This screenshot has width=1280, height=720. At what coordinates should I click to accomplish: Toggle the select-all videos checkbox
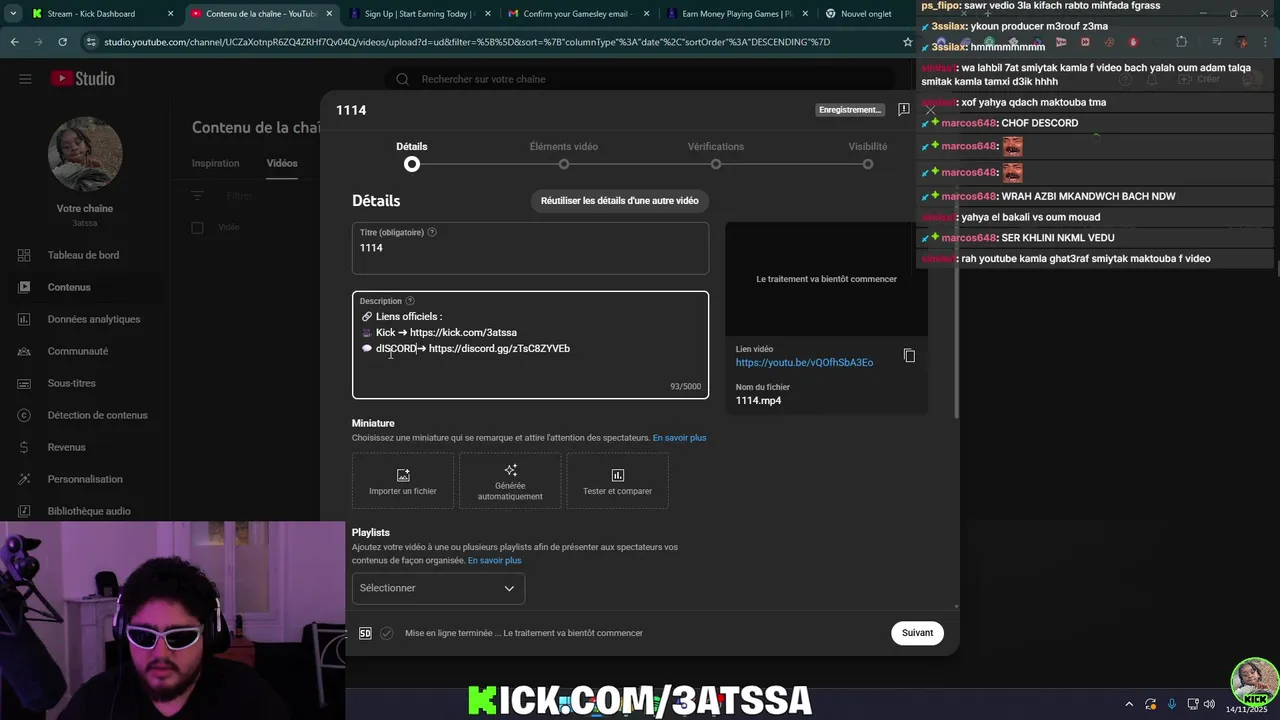point(197,228)
